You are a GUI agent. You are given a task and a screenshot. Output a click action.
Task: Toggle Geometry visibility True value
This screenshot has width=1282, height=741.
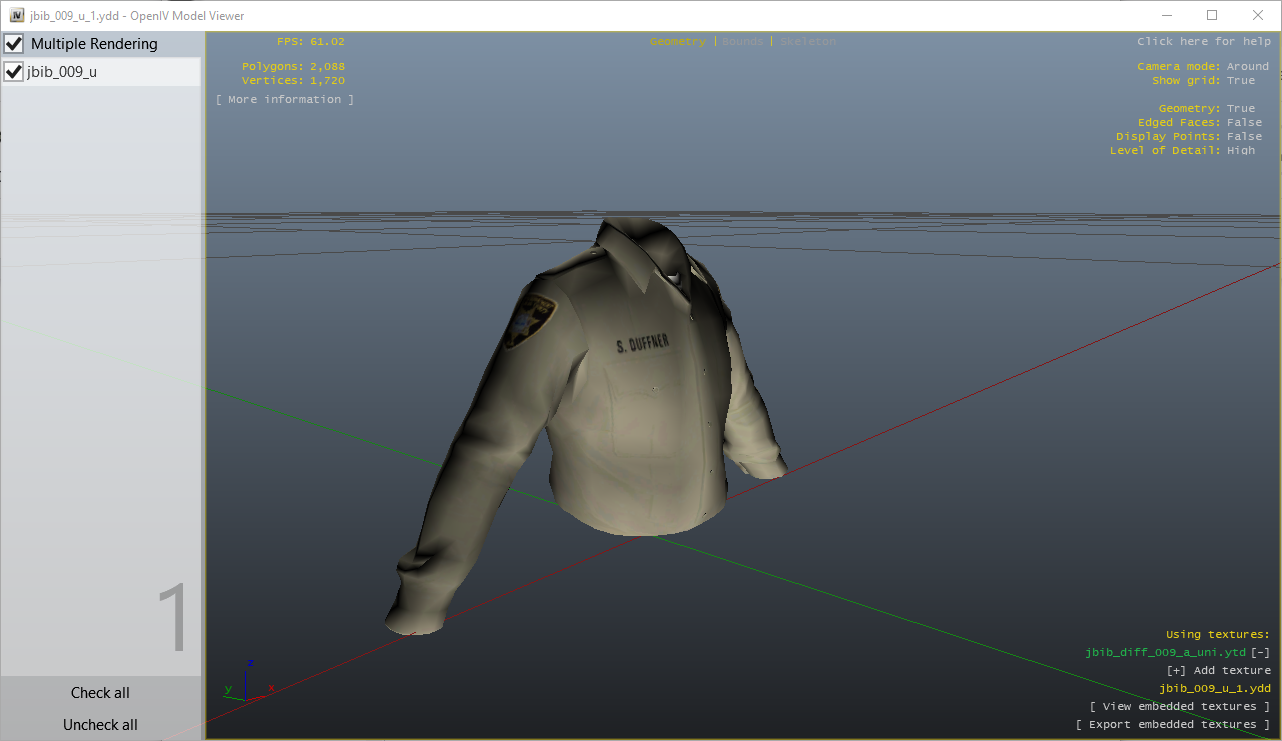pyautogui.click(x=1240, y=109)
